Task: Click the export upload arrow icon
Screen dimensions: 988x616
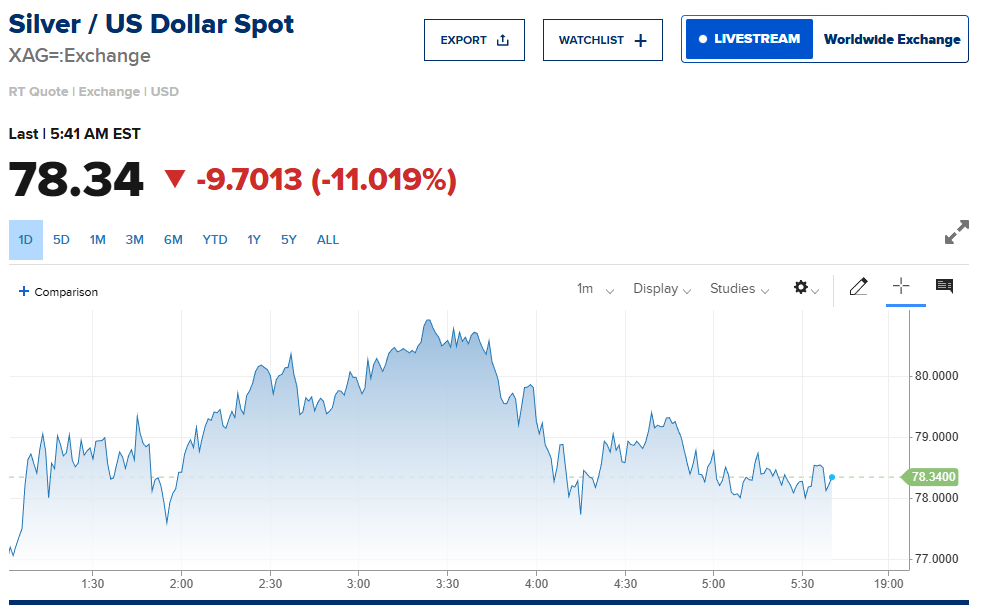Action: pyautogui.click(x=503, y=40)
